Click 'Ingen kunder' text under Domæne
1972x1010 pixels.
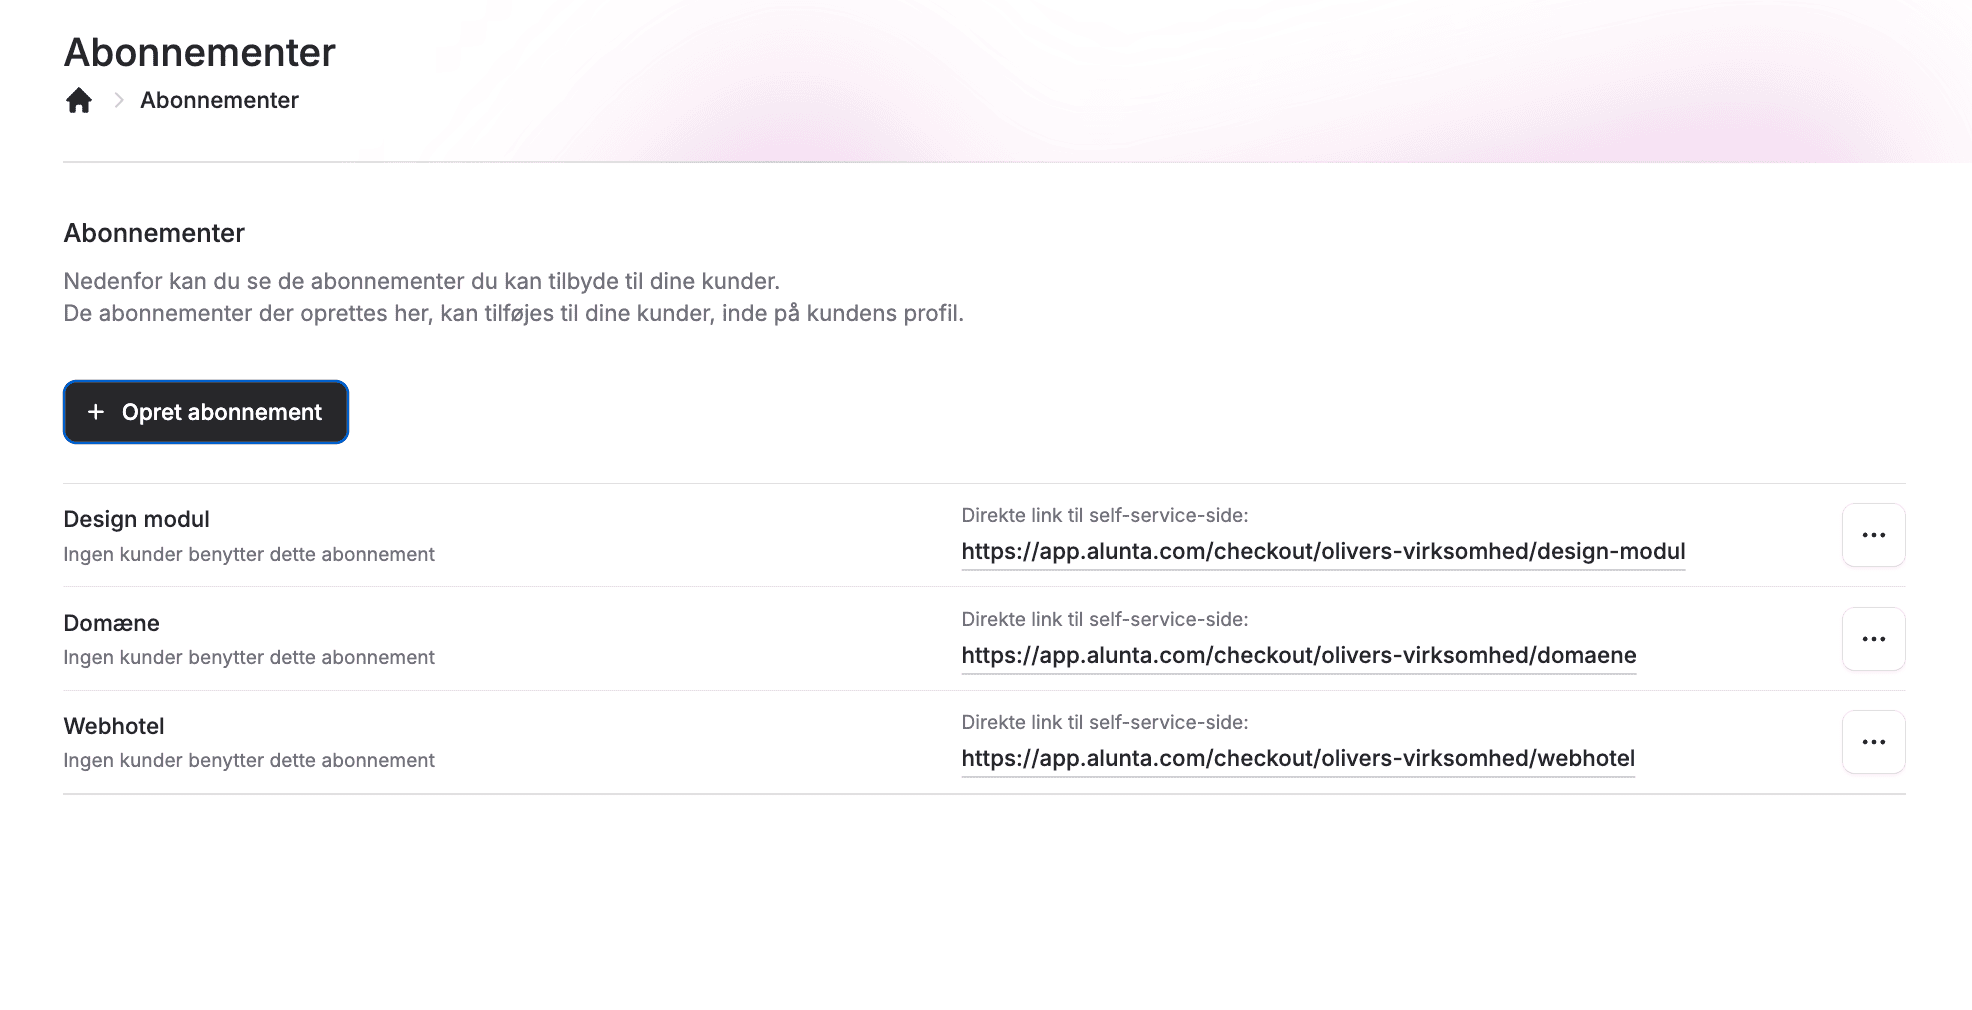click(248, 657)
